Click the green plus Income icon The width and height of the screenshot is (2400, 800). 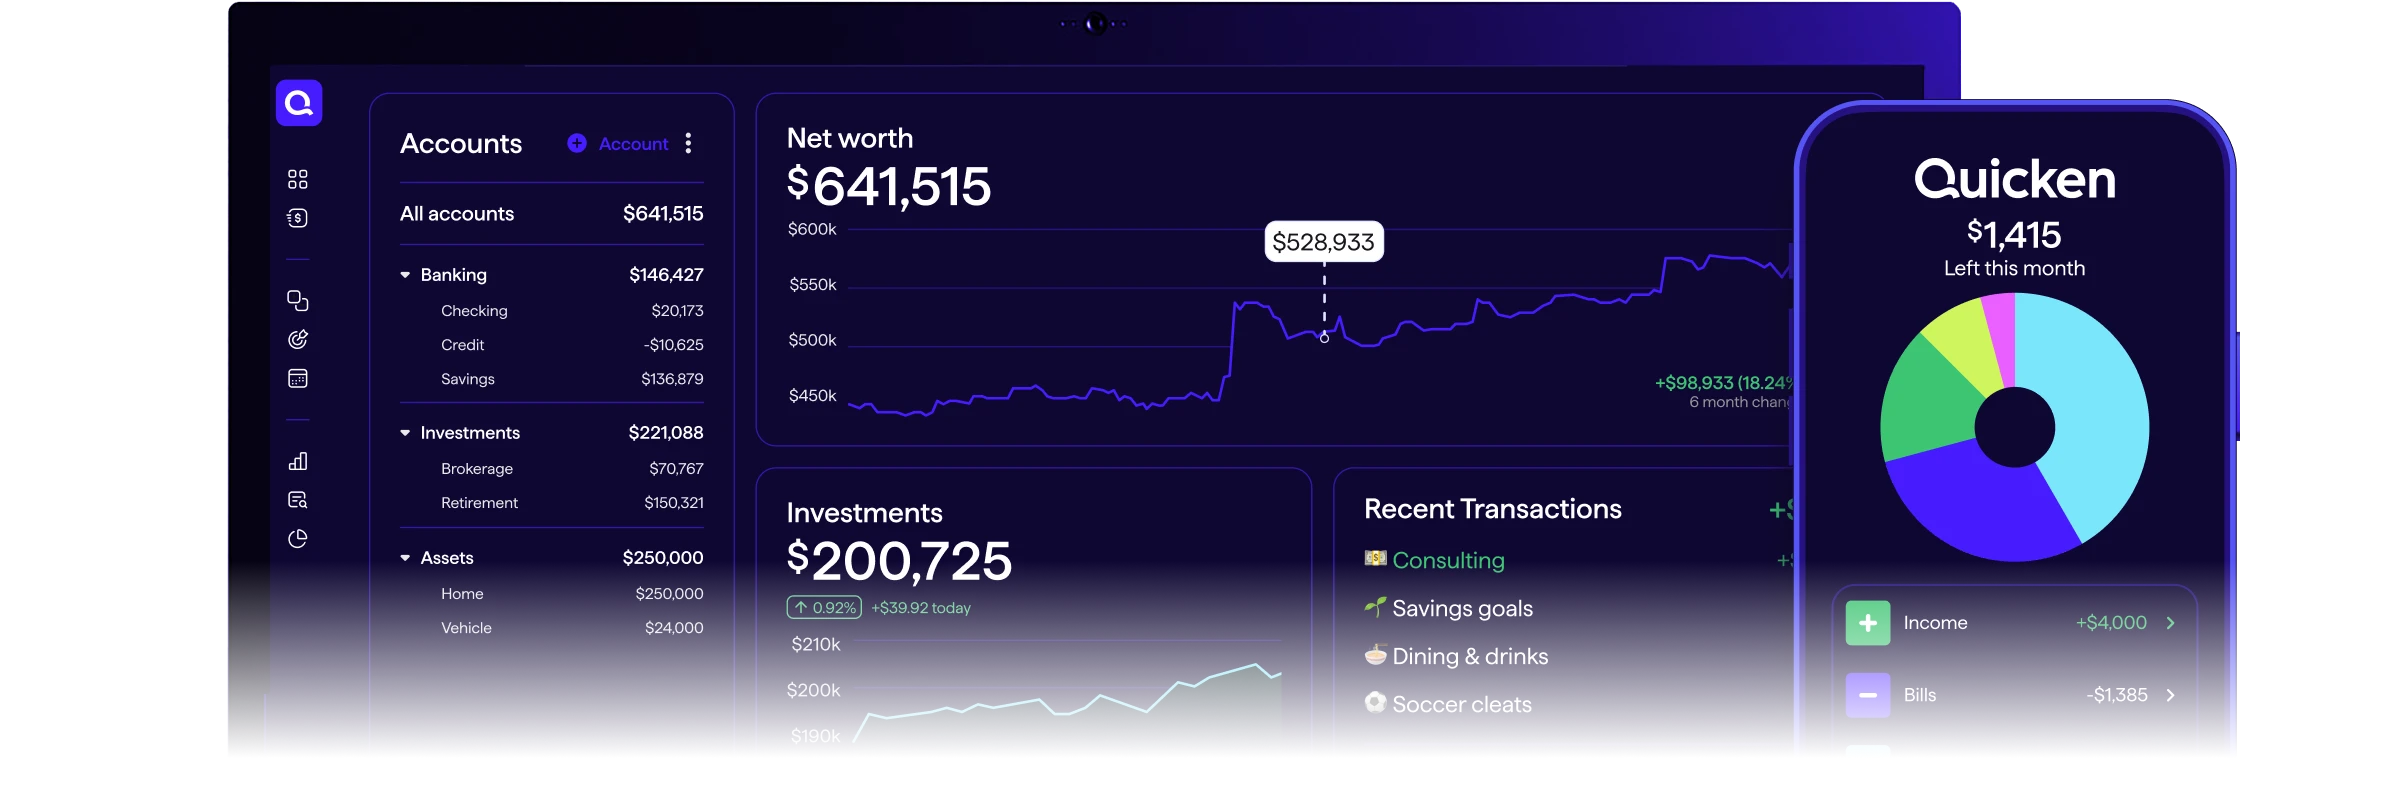point(1868,623)
